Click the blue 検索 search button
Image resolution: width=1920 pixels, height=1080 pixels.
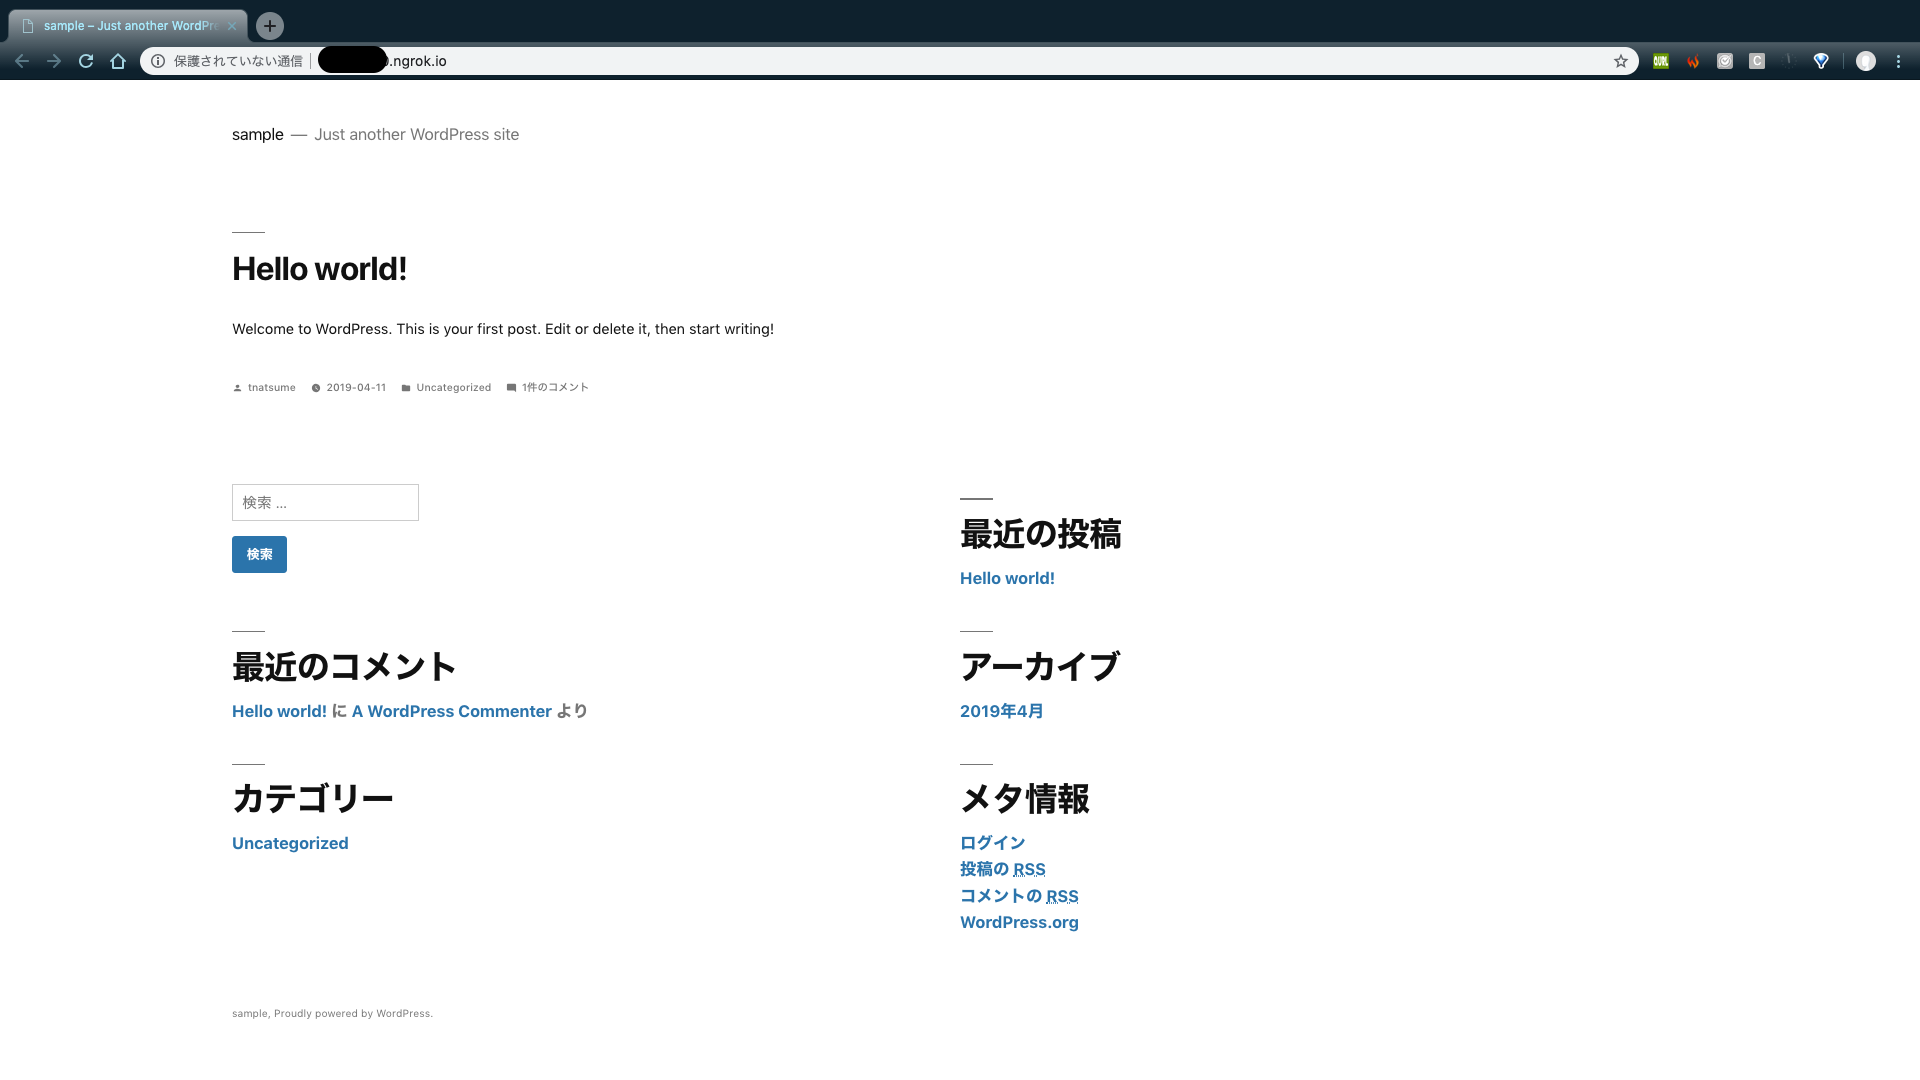pos(259,555)
